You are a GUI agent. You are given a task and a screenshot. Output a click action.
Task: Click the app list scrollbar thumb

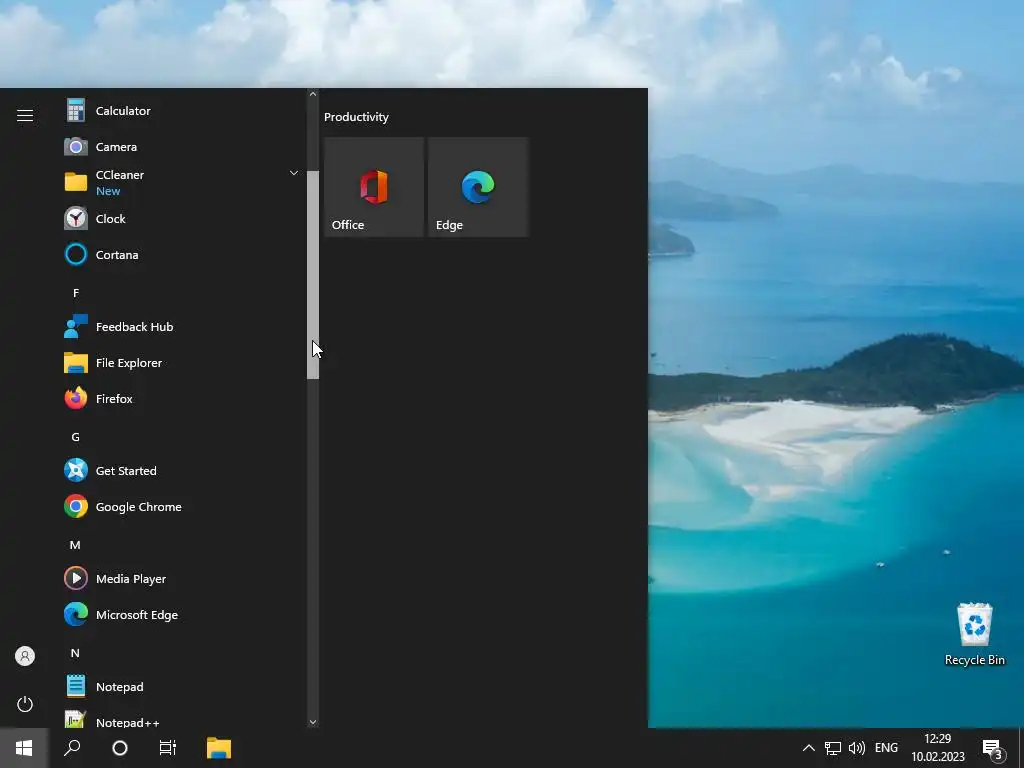coord(313,275)
